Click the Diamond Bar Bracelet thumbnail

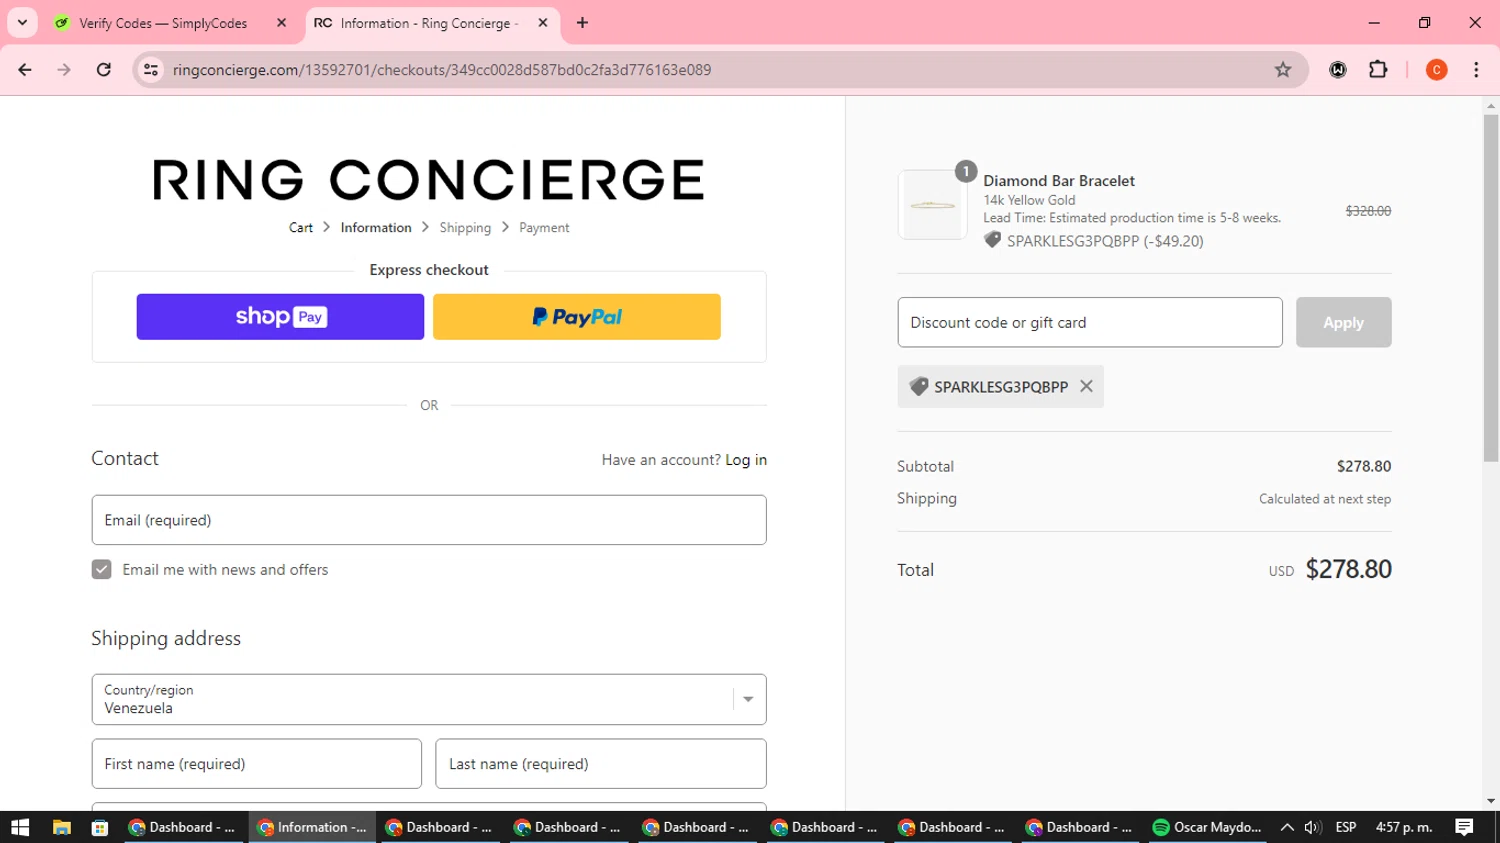pos(932,205)
